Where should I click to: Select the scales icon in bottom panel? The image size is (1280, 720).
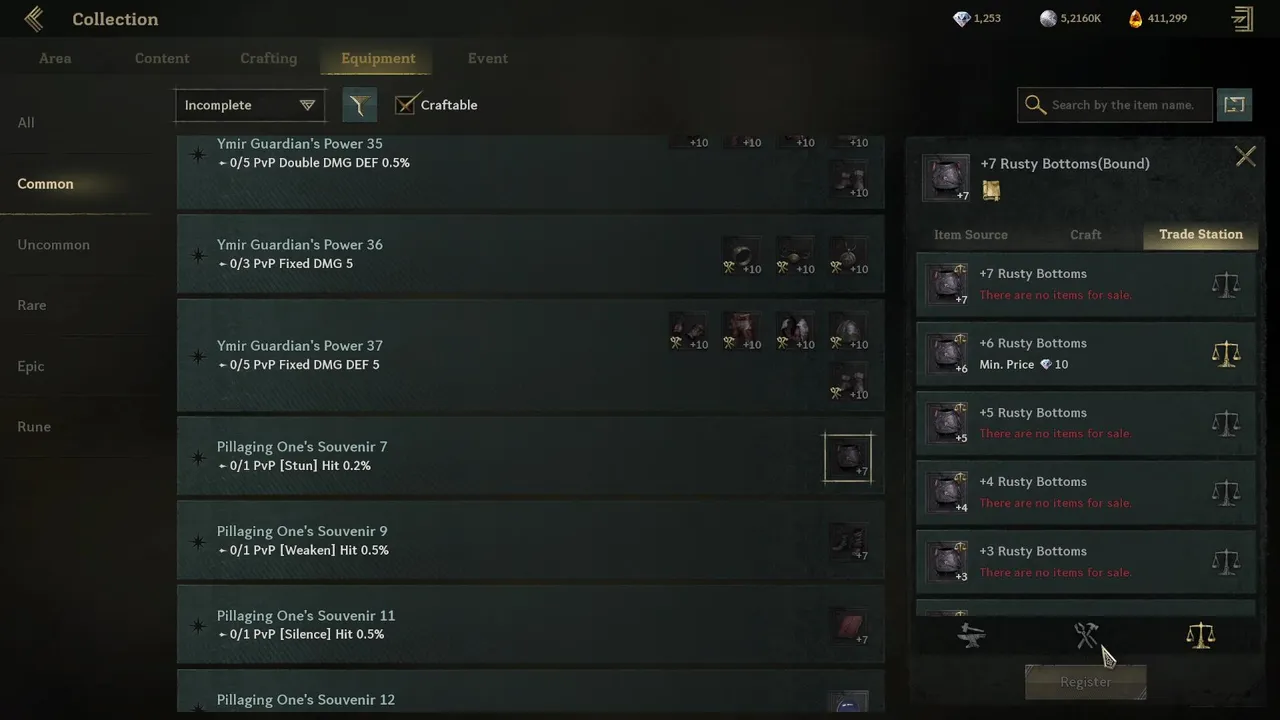(x=1200, y=635)
